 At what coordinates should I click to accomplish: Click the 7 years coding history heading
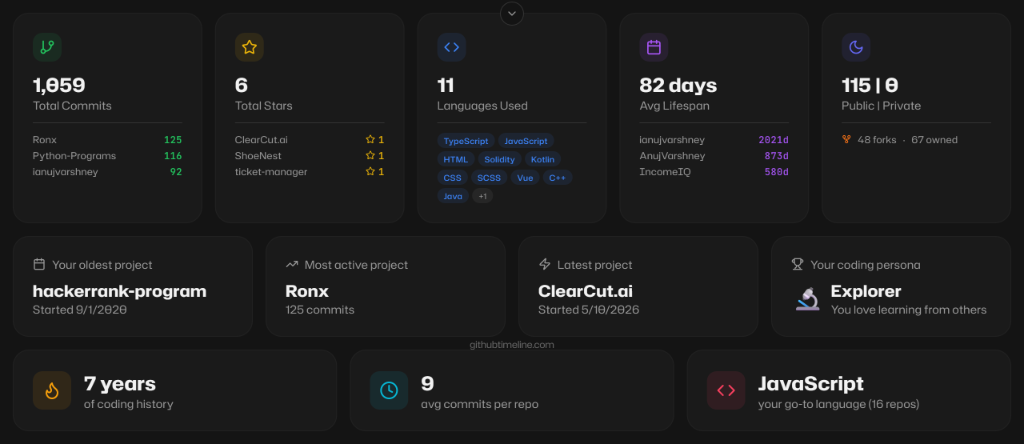[120, 383]
